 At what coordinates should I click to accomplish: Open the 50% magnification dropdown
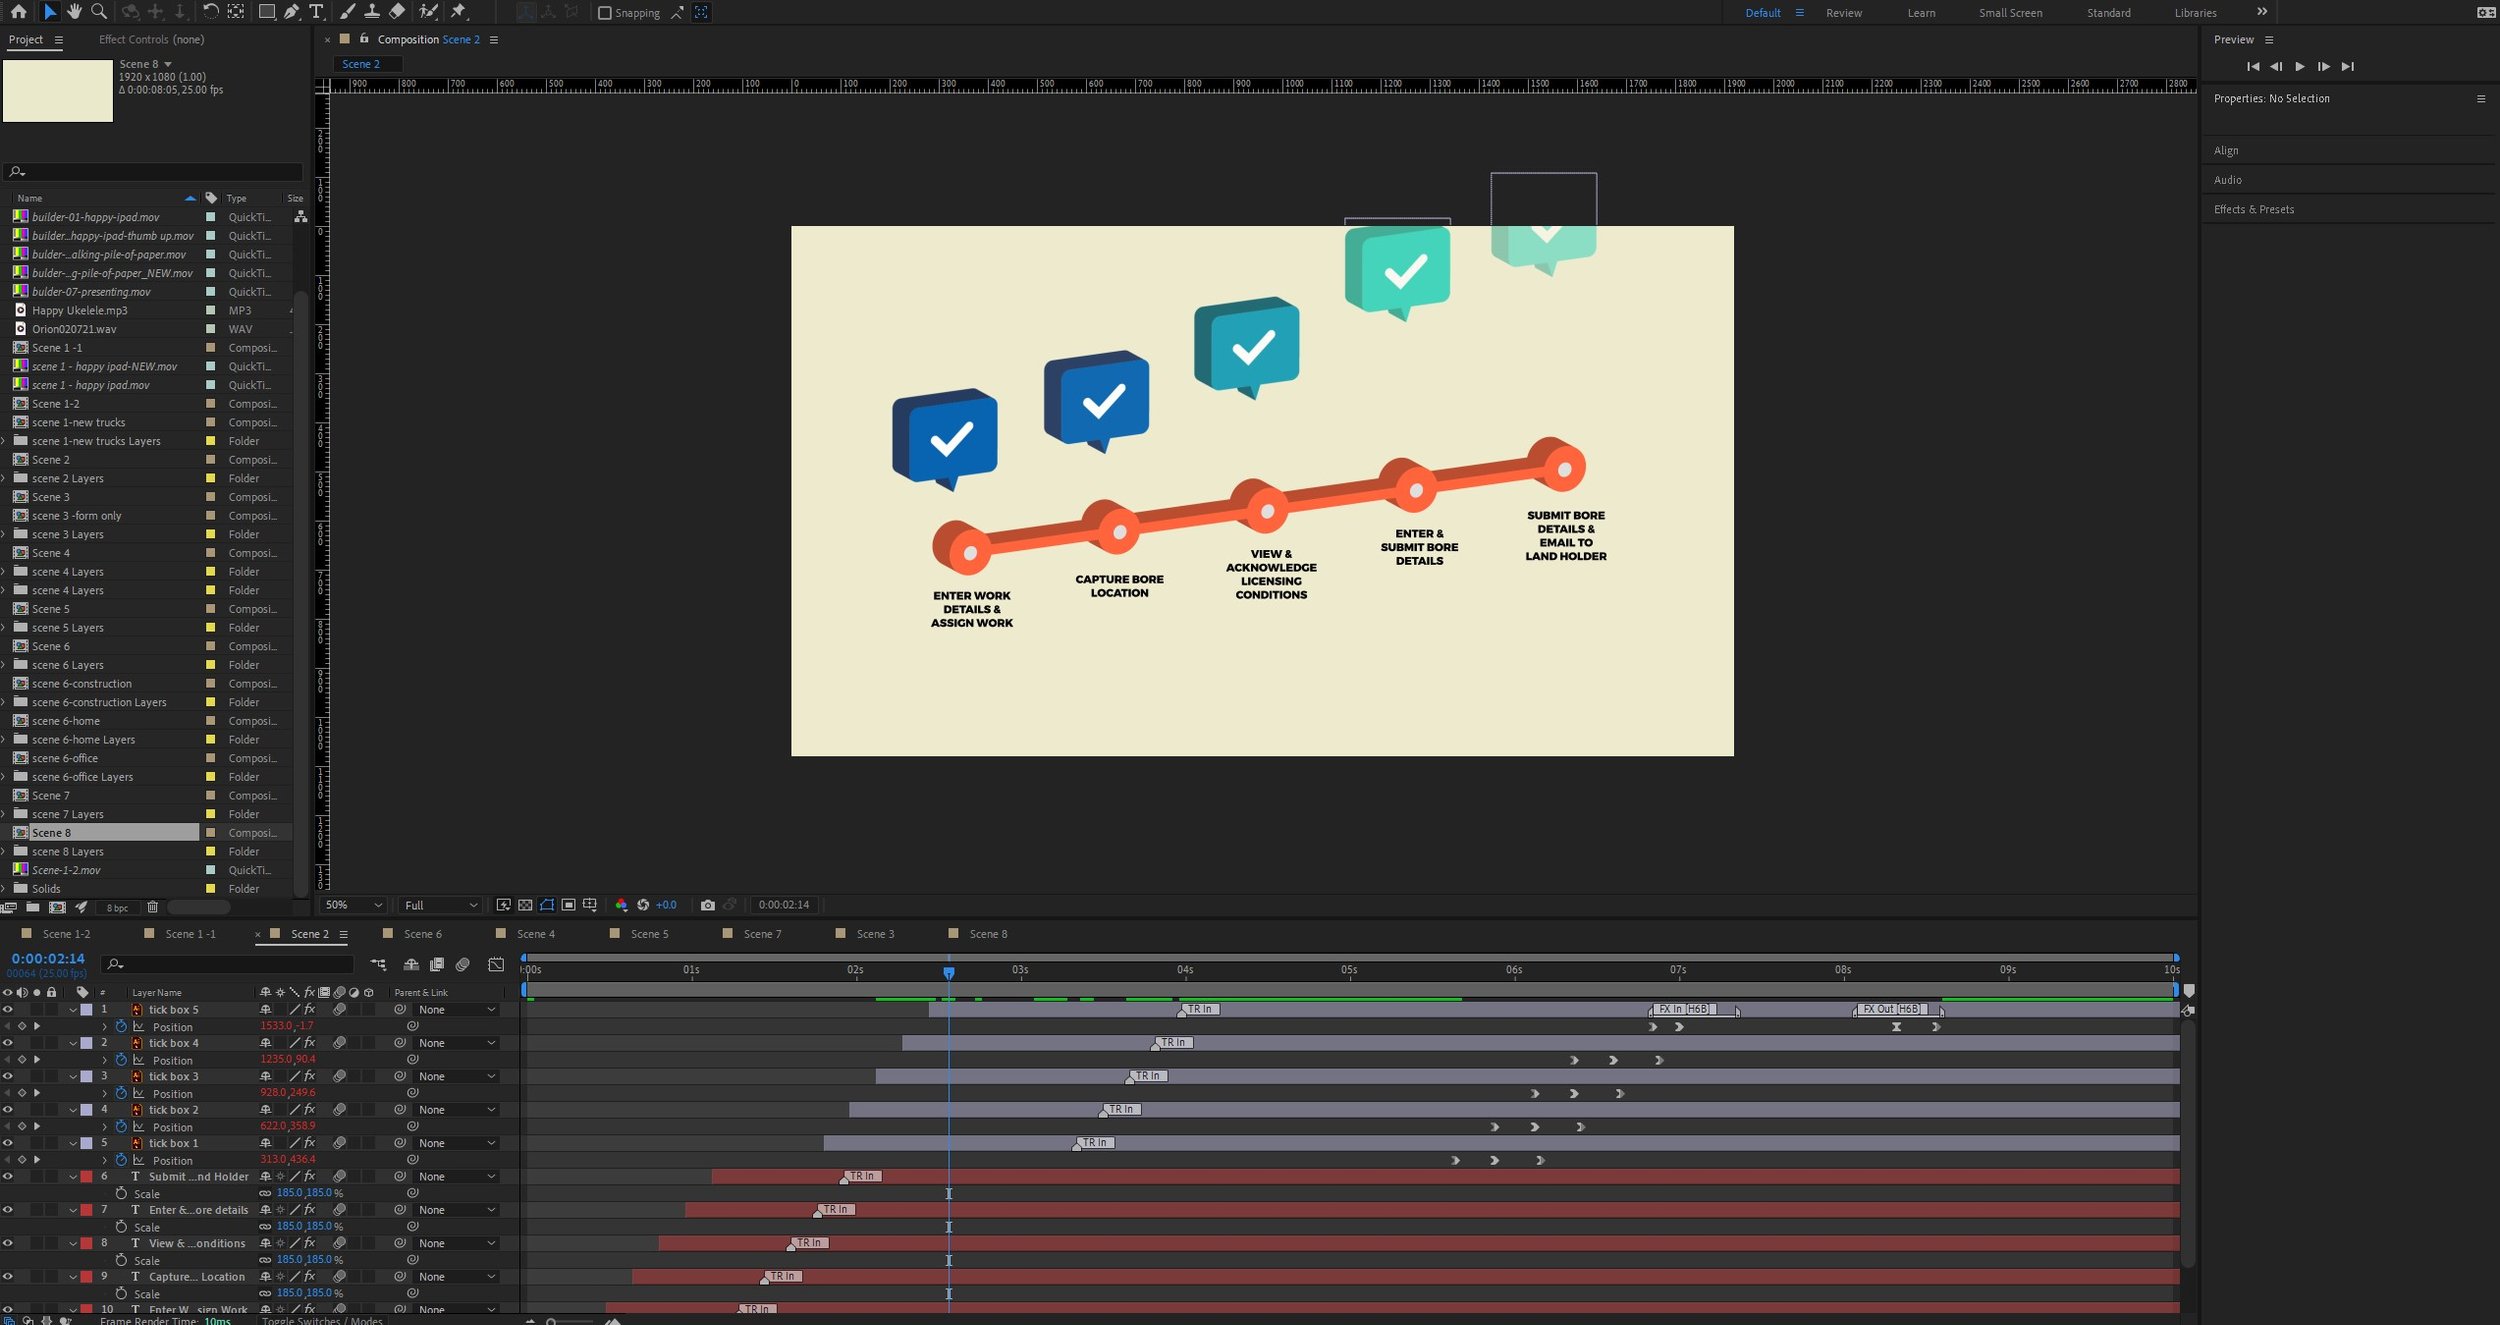[353, 905]
